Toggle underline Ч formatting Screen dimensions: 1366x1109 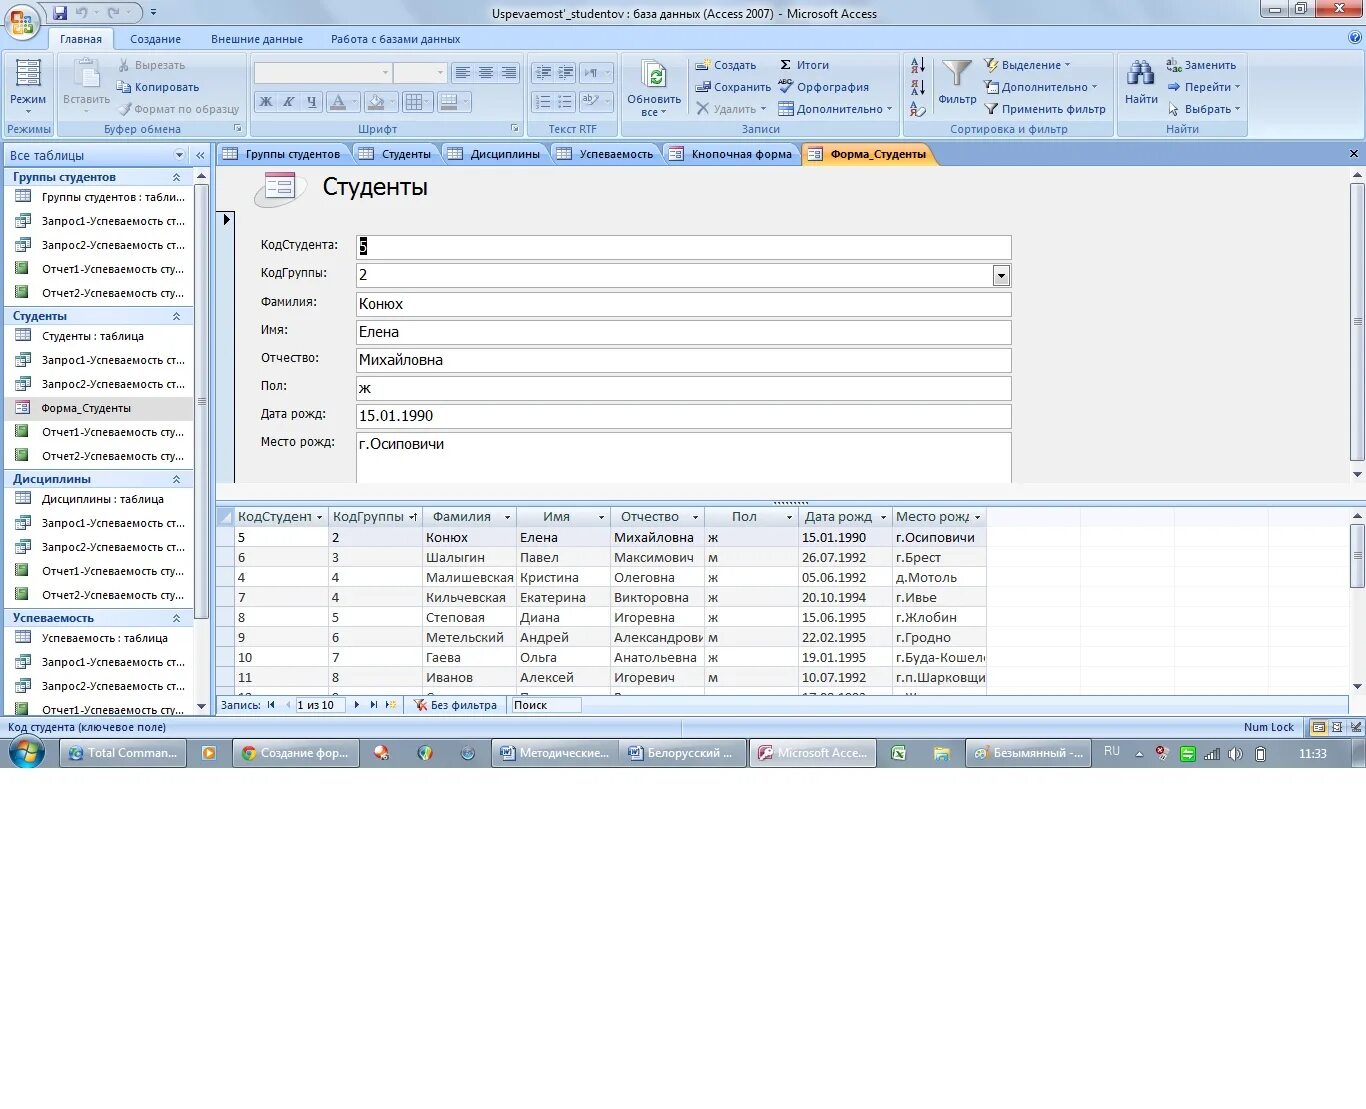pyautogui.click(x=311, y=101)
